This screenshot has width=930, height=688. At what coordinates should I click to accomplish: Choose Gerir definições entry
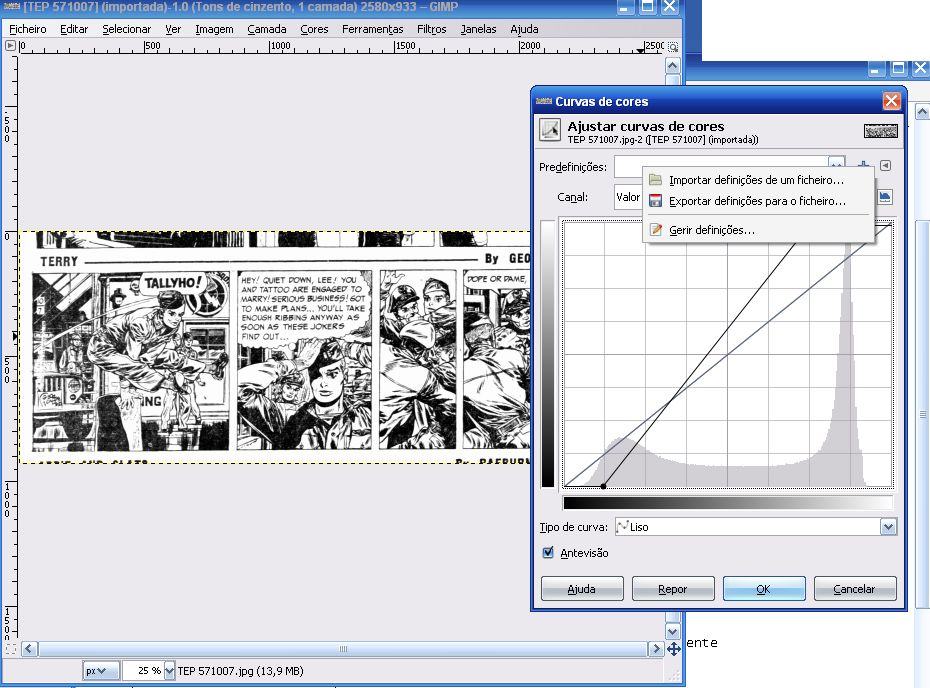tap(758, 230)
